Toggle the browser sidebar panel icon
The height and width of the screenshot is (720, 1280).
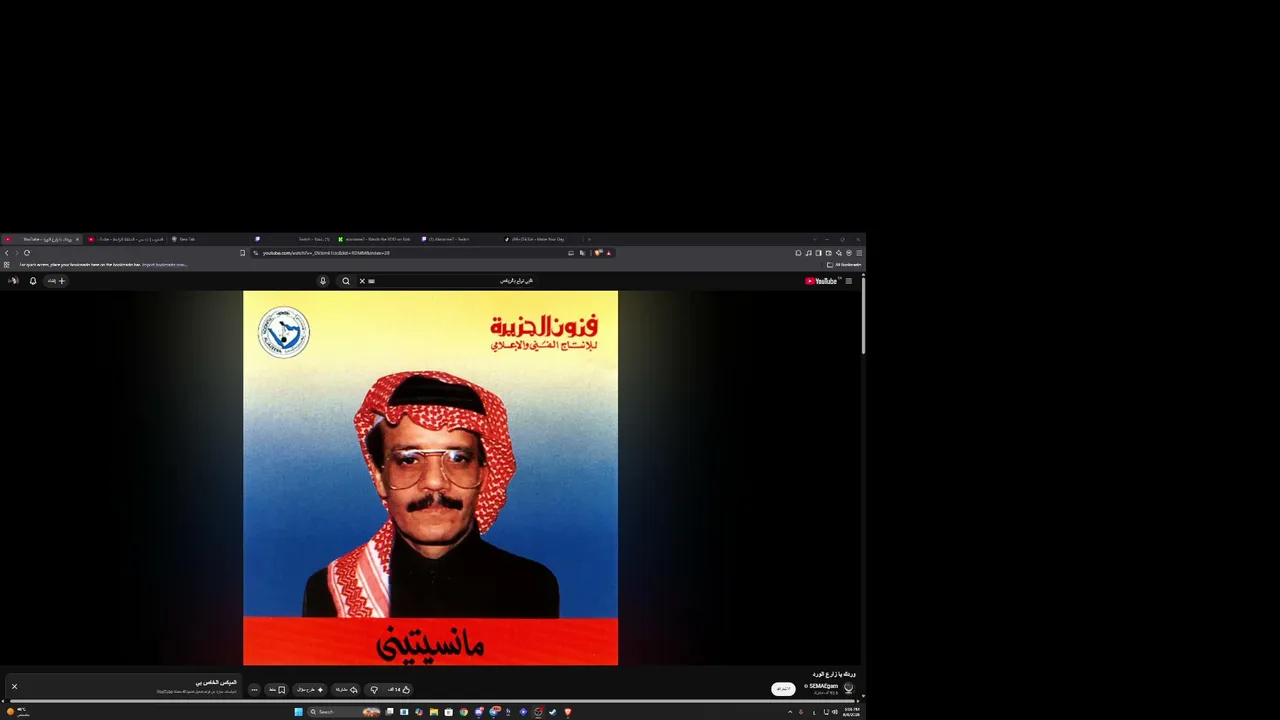tap(818, 253)
